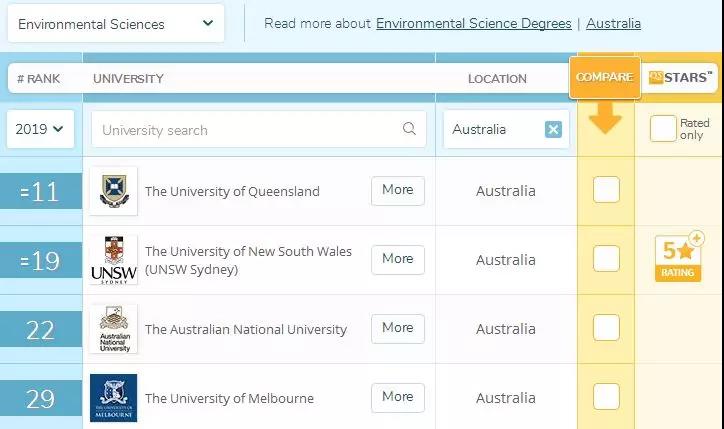Tick compare checkbox for University of Queensland
The height and width of the screenshot is (429, 724).
pos(606,189)
